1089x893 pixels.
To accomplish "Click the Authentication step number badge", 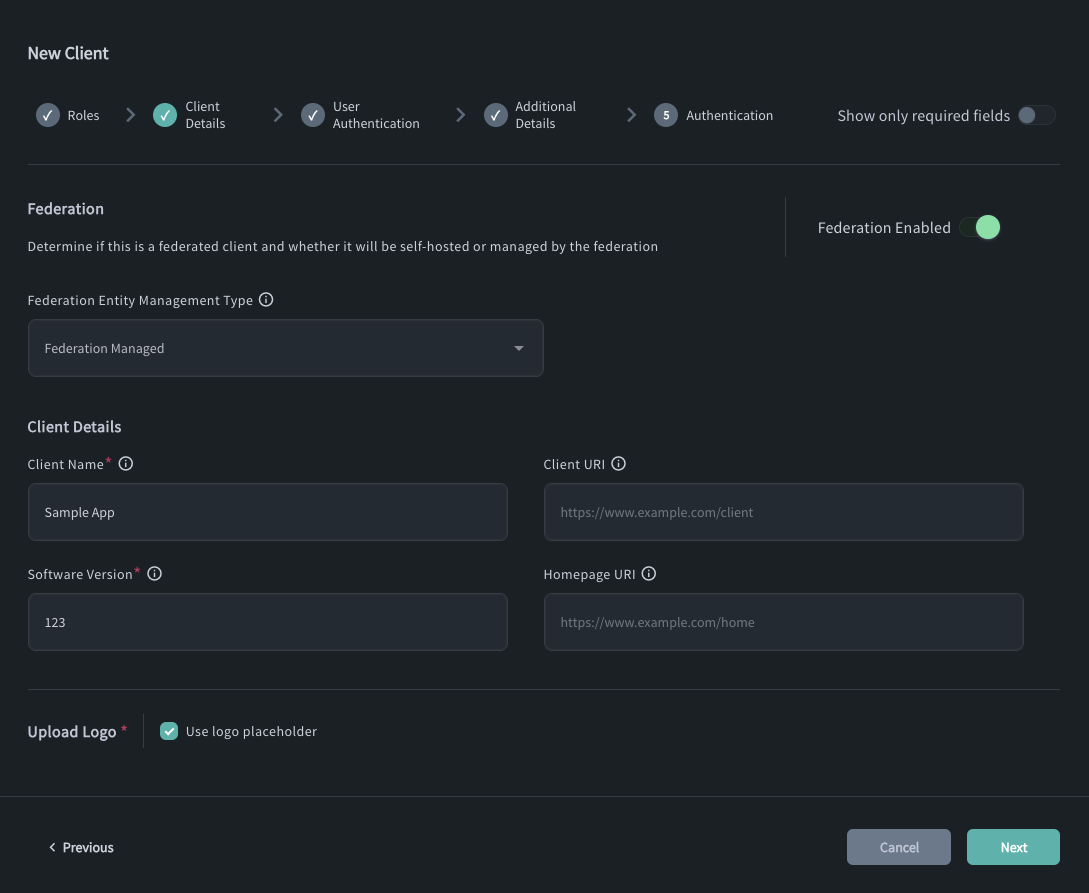I will point(666,115).
